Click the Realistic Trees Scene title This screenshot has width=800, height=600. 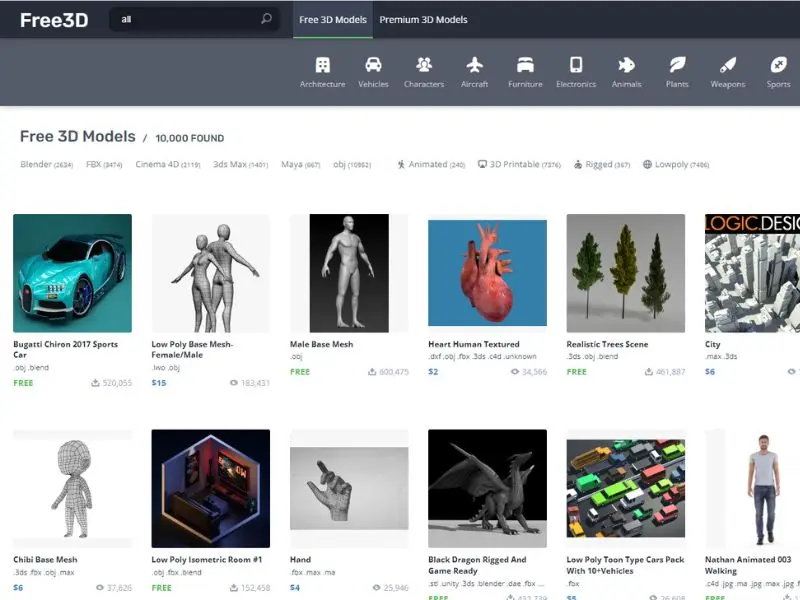(x=607, y=344)
